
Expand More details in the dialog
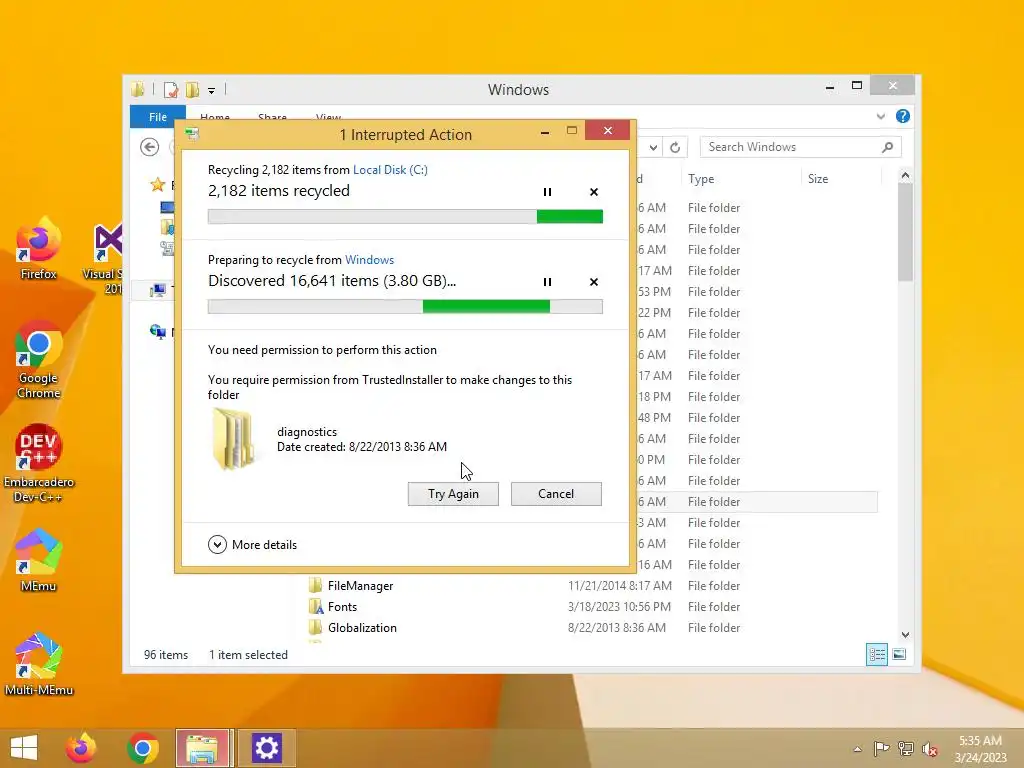point(252,545)
